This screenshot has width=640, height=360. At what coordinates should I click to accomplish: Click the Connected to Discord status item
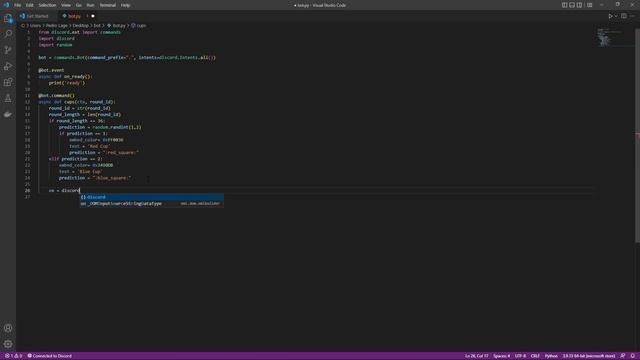click(x=50, y=356)
